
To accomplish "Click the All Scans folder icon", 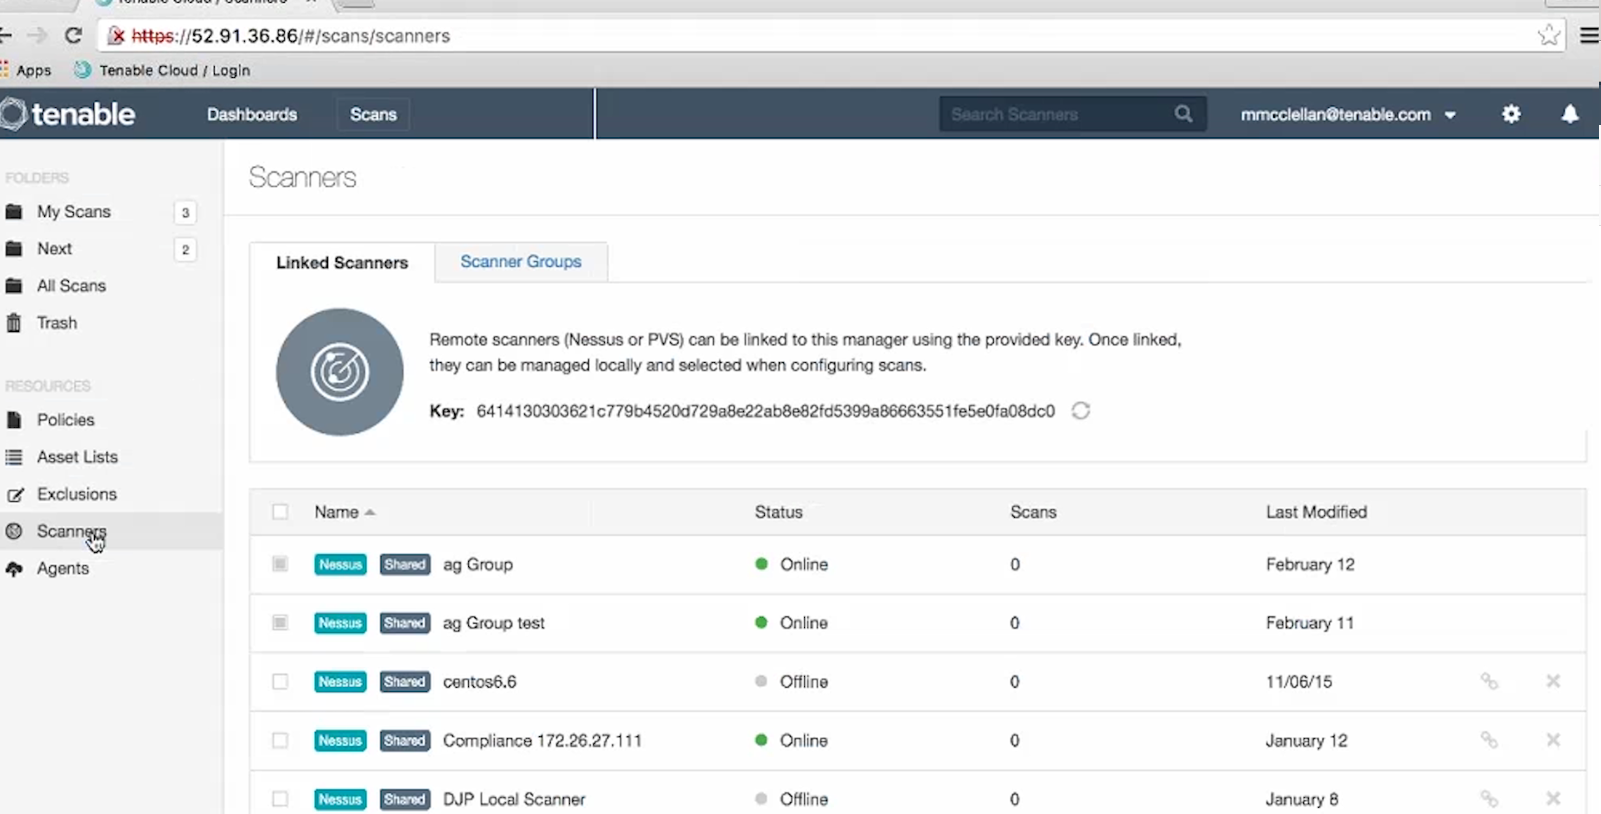I will coord(14,286).
